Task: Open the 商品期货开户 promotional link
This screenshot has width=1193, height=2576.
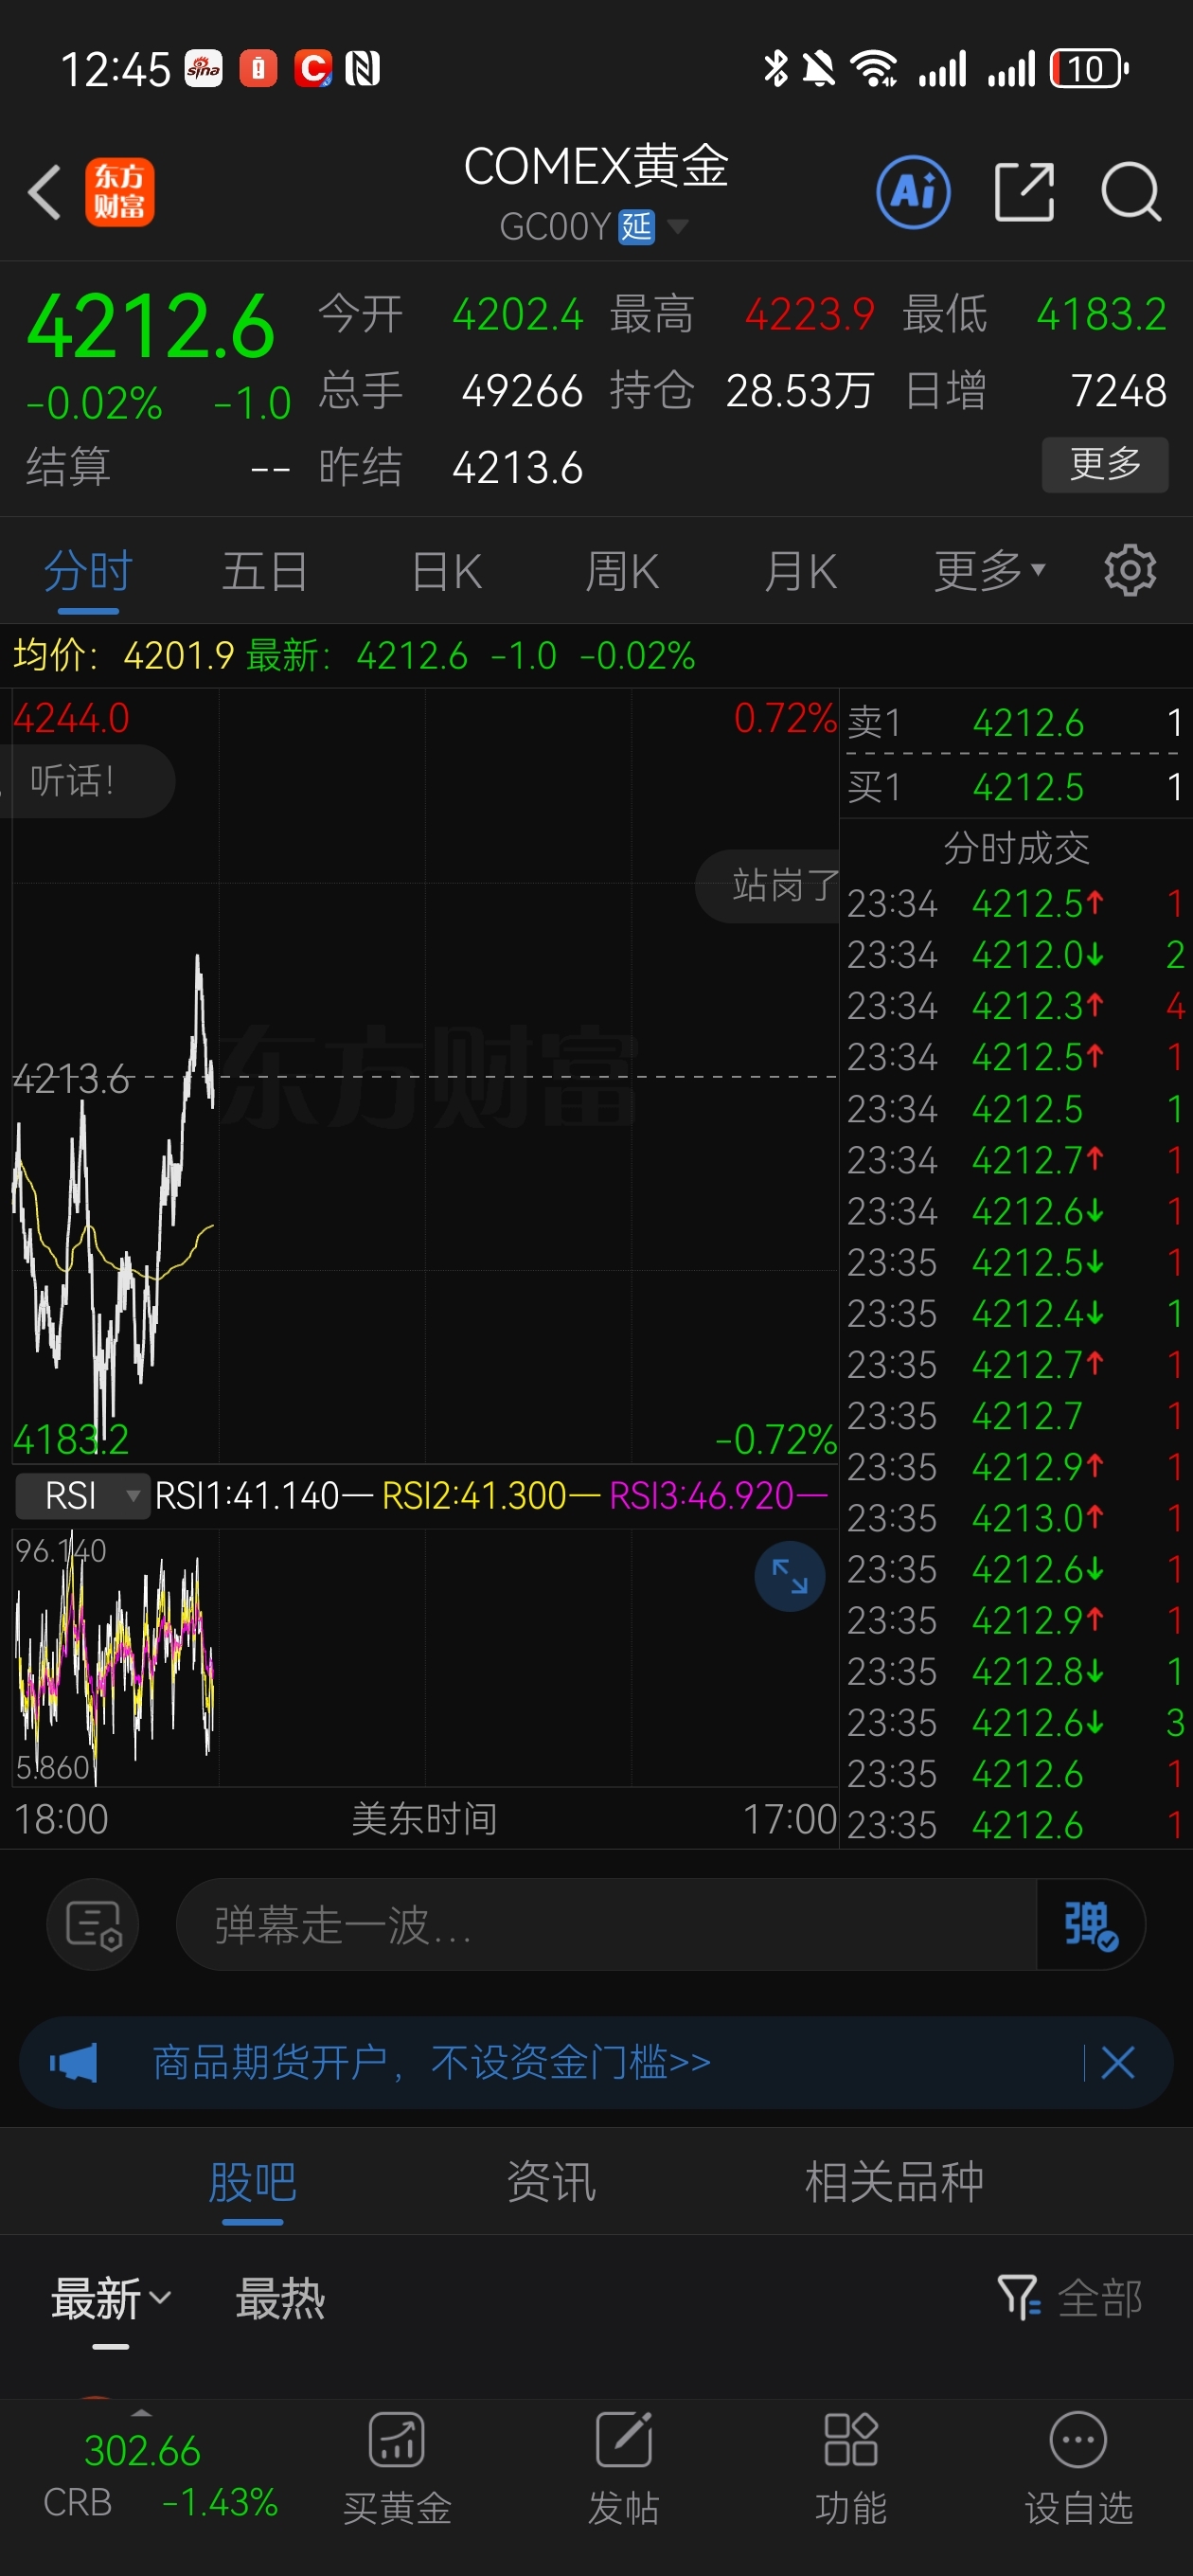Action: tap(431, 2062)
